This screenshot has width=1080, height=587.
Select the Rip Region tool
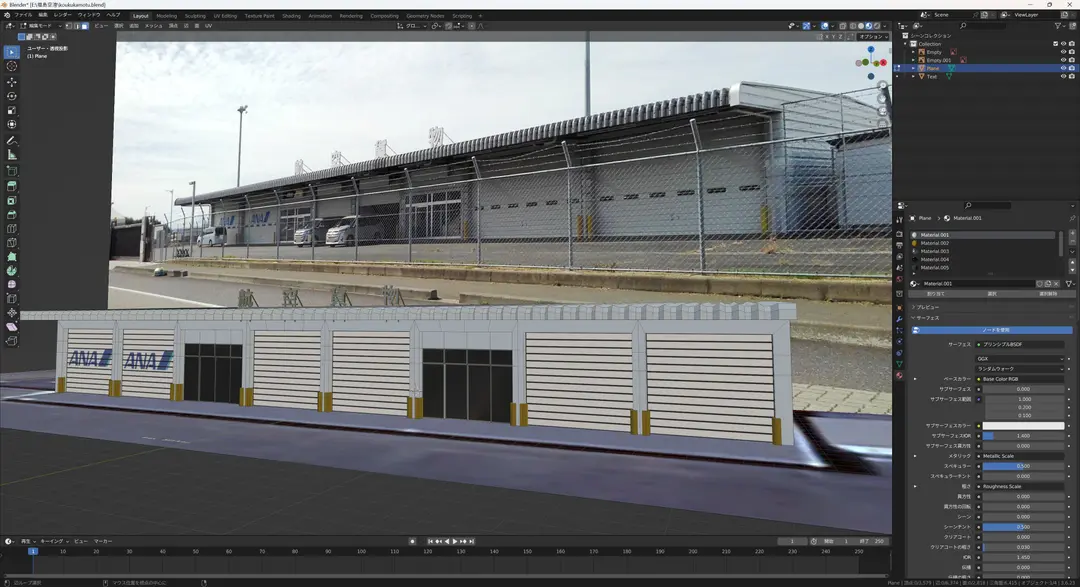(12, 341)
